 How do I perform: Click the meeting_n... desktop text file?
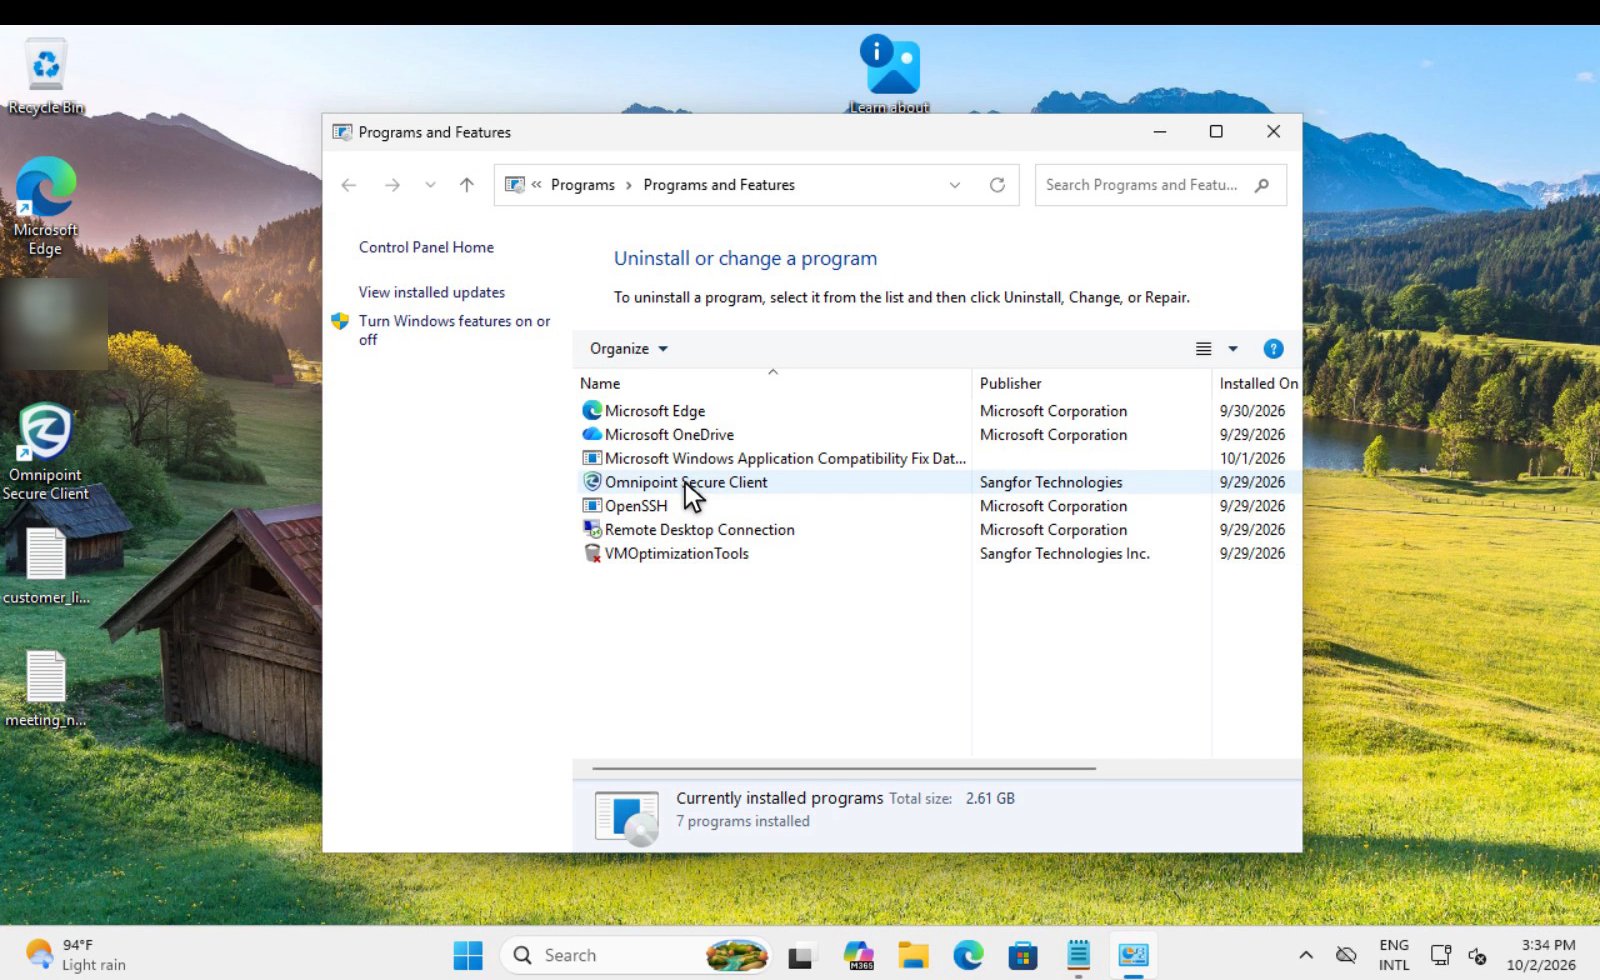point(46,690)
